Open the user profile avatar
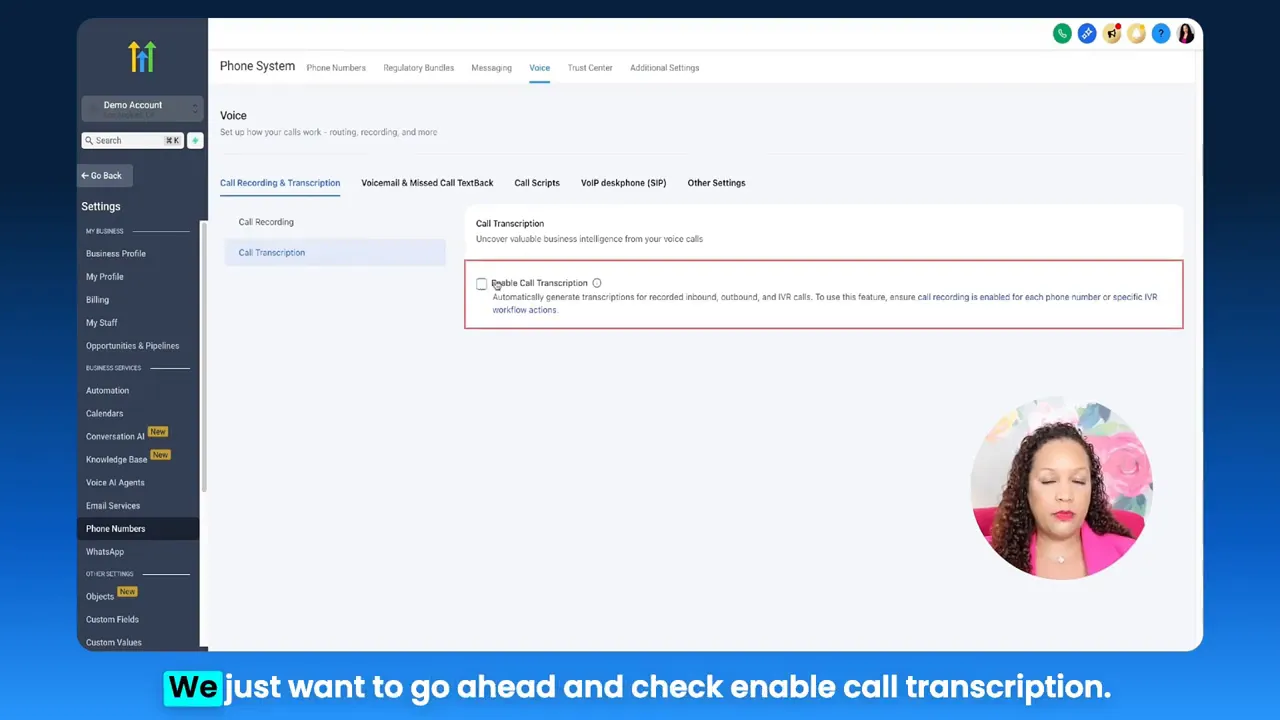Image resolution: width=1280 pixels, height=720 pixels. [1186, 34]
